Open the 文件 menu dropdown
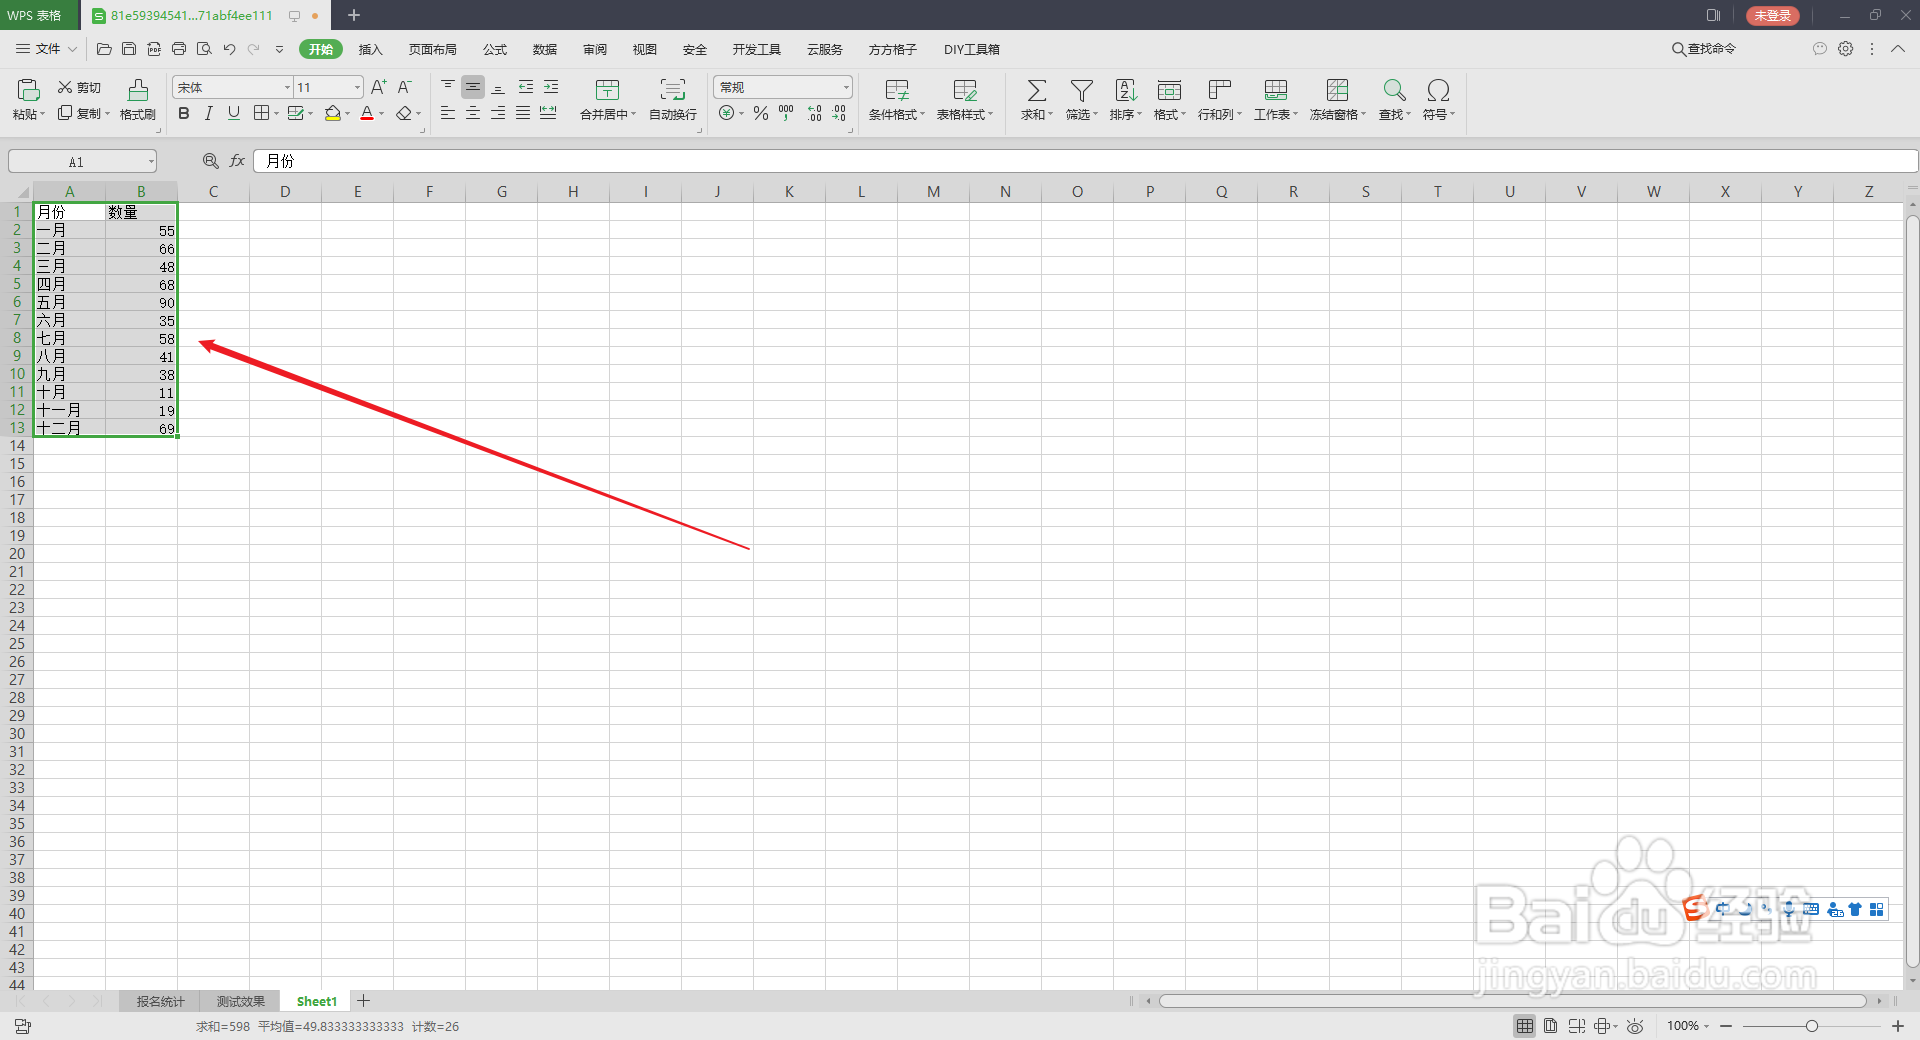The width and height of the screenshot is (1920, 1040). (46, 49)
